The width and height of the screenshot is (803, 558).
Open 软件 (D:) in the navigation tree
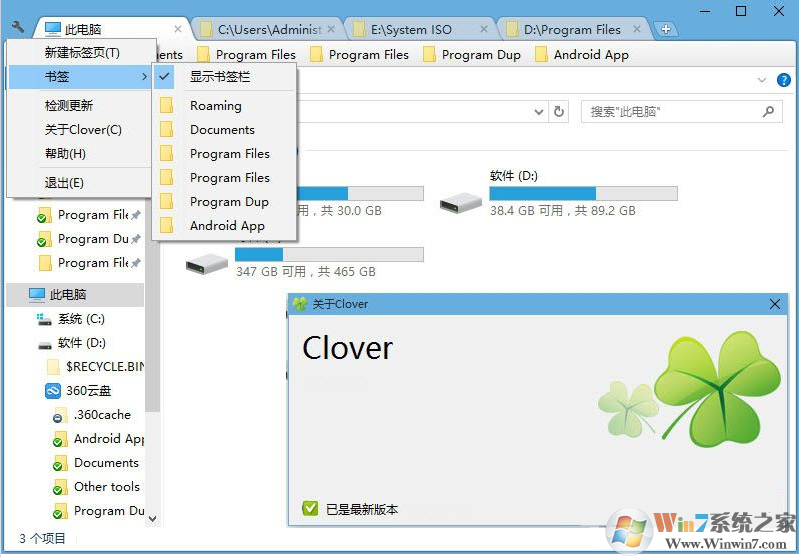pyautogui.click(x=72, y=343)
